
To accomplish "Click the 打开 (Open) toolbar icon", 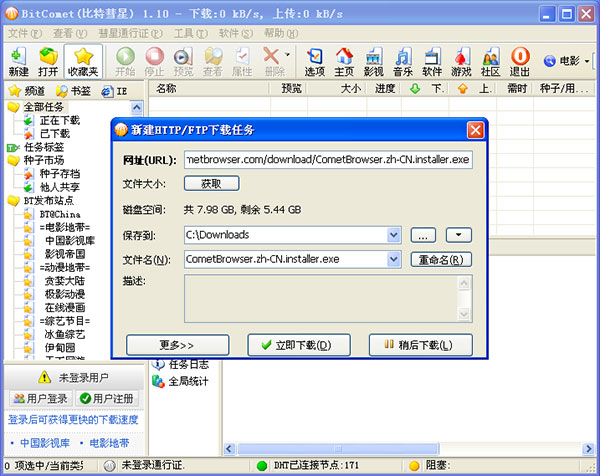I will click(x=48, y=62).
